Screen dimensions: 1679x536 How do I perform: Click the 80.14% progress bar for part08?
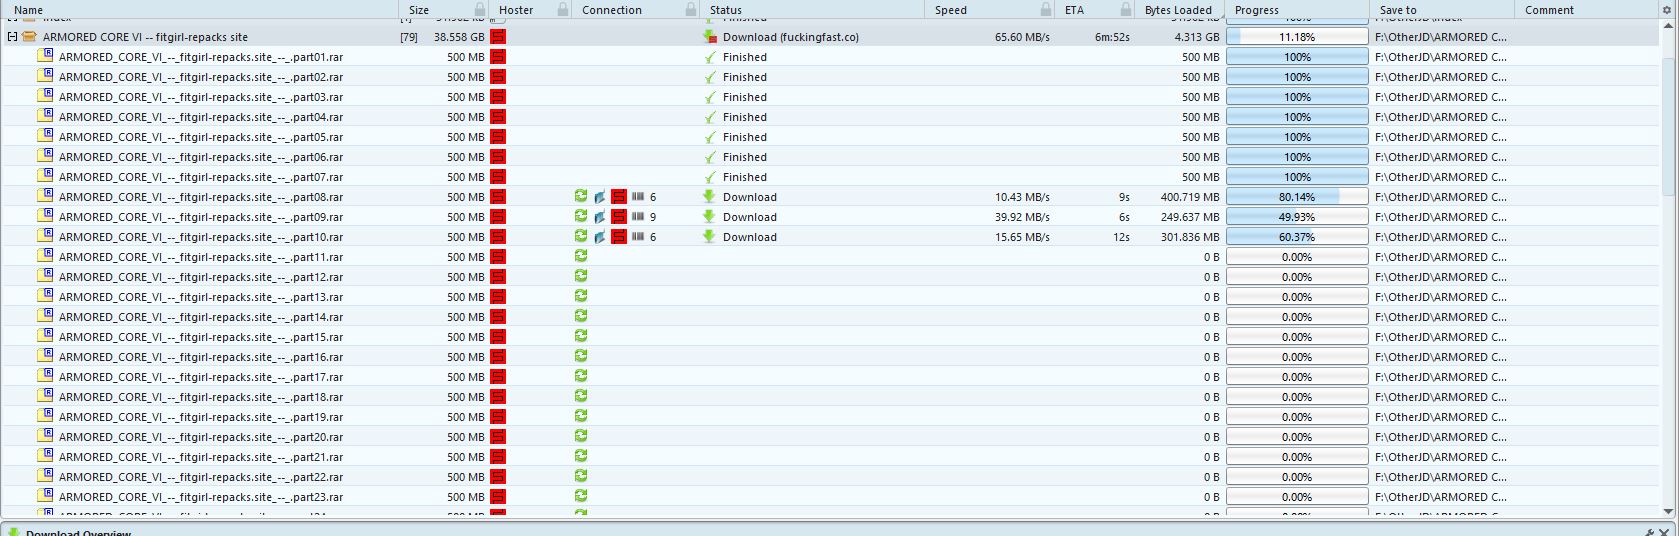1297,197
